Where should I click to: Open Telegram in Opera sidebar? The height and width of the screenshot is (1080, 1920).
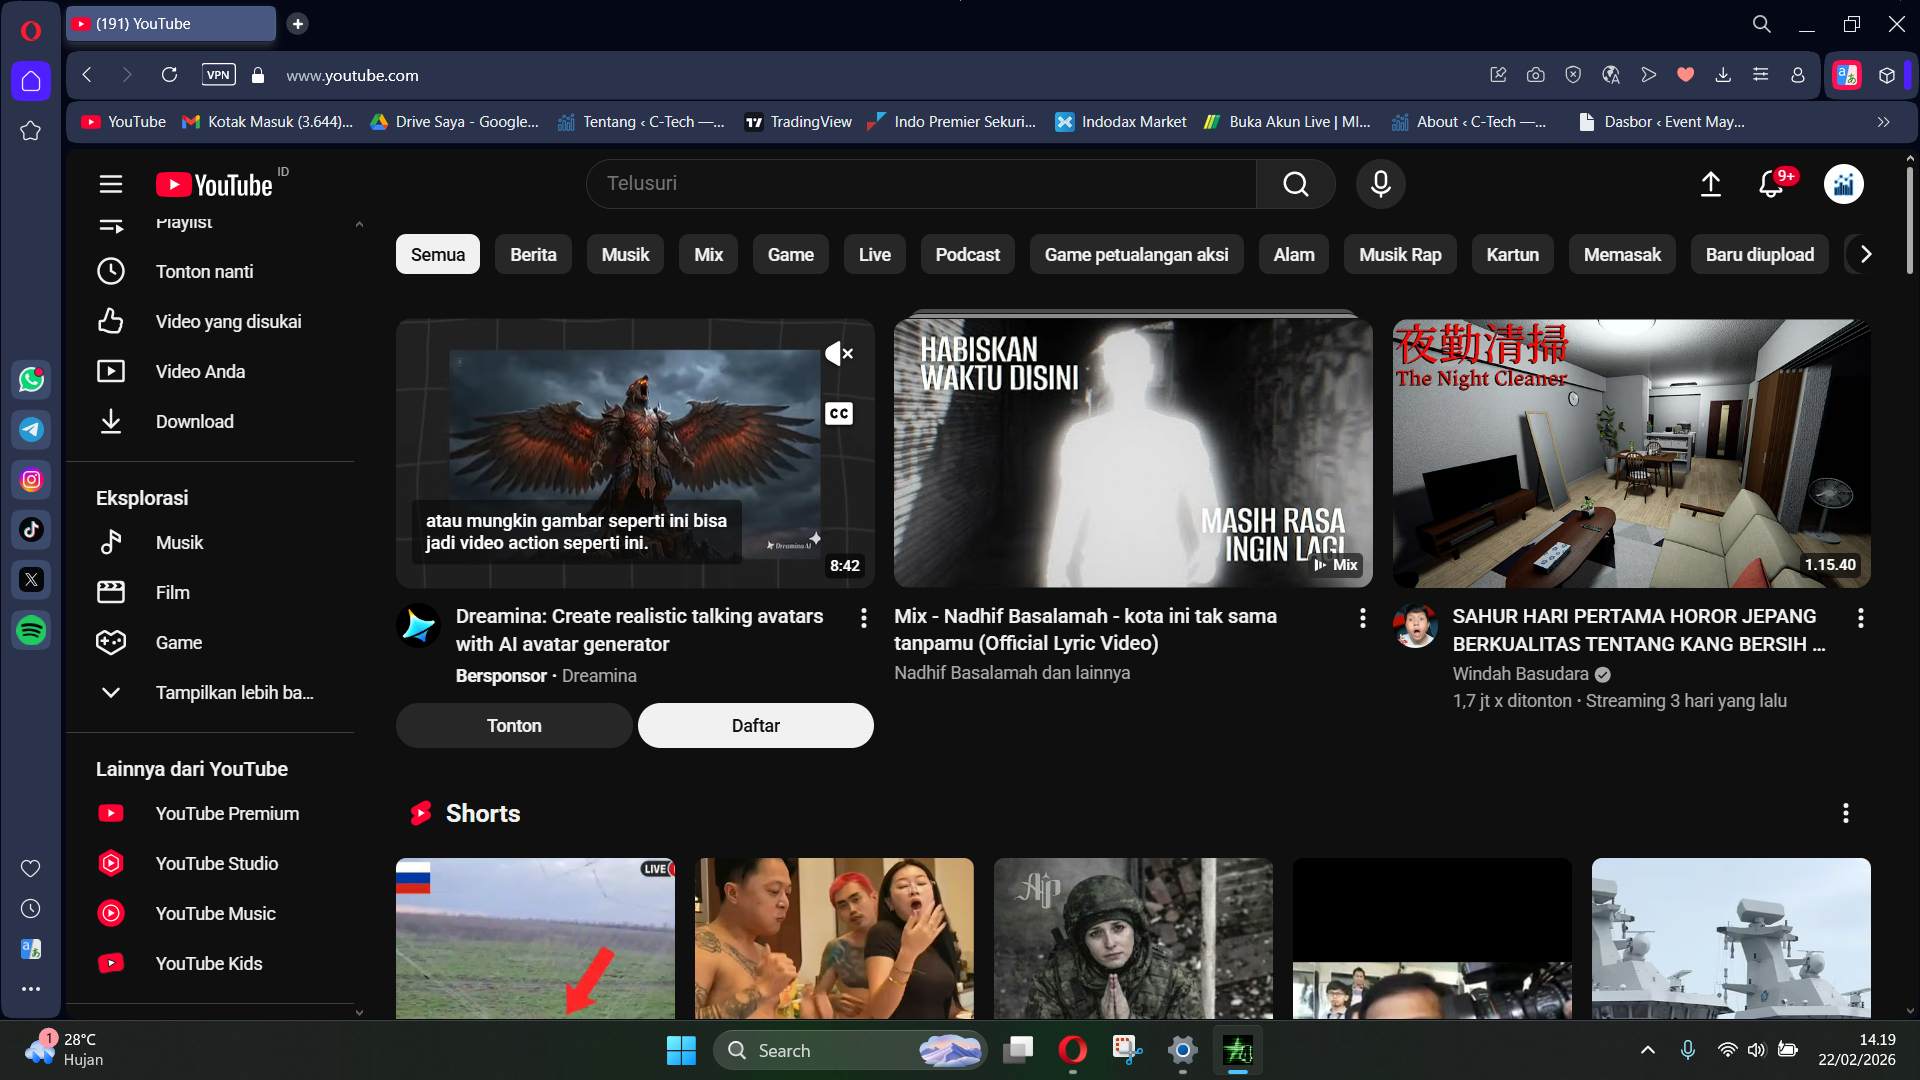click(x=31, y=429)
